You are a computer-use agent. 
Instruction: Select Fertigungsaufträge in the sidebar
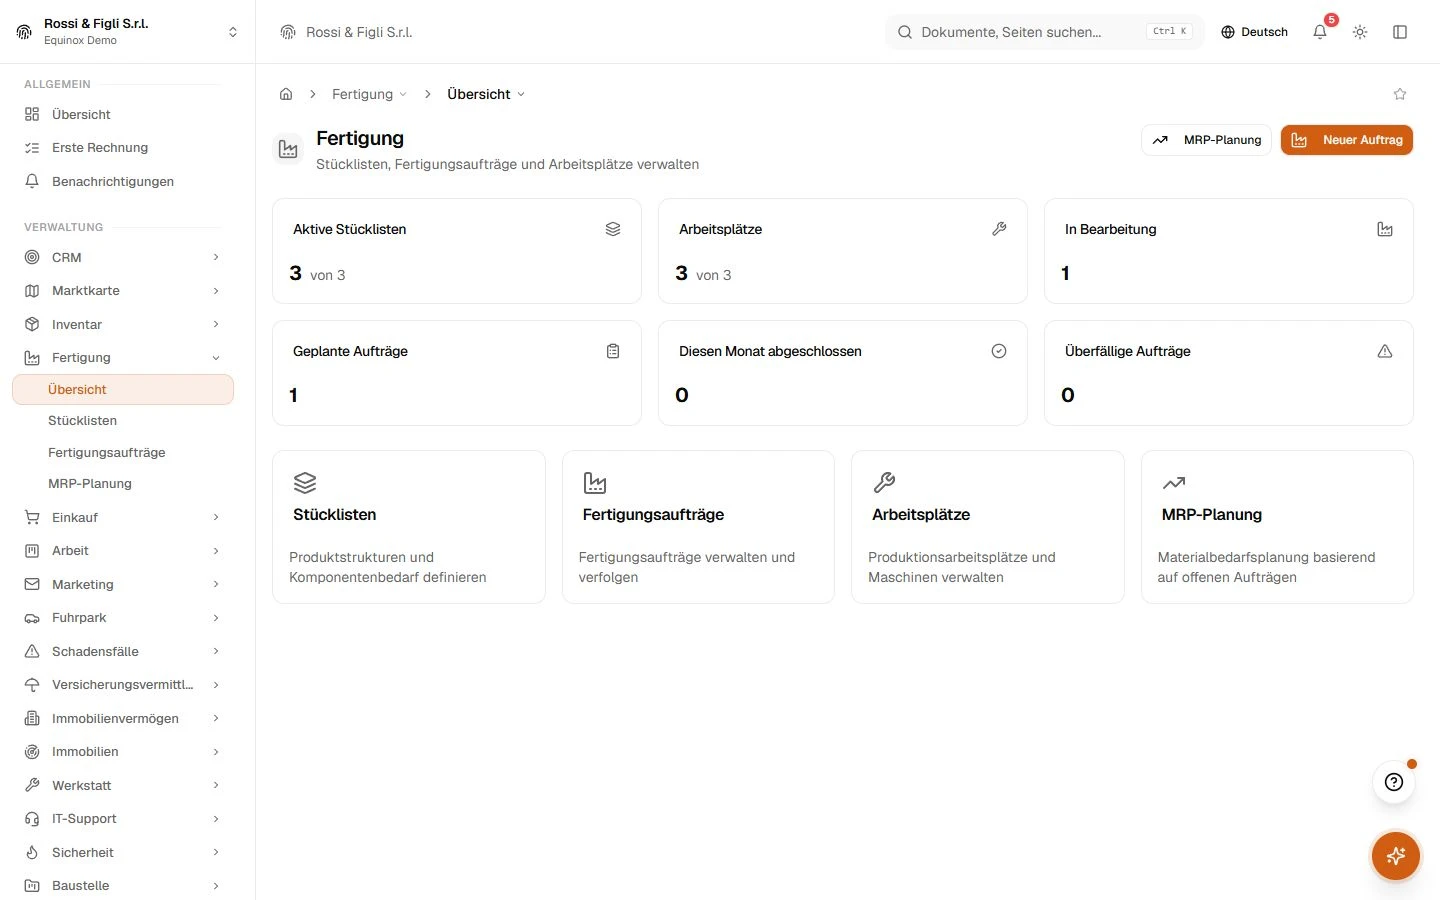122,452
